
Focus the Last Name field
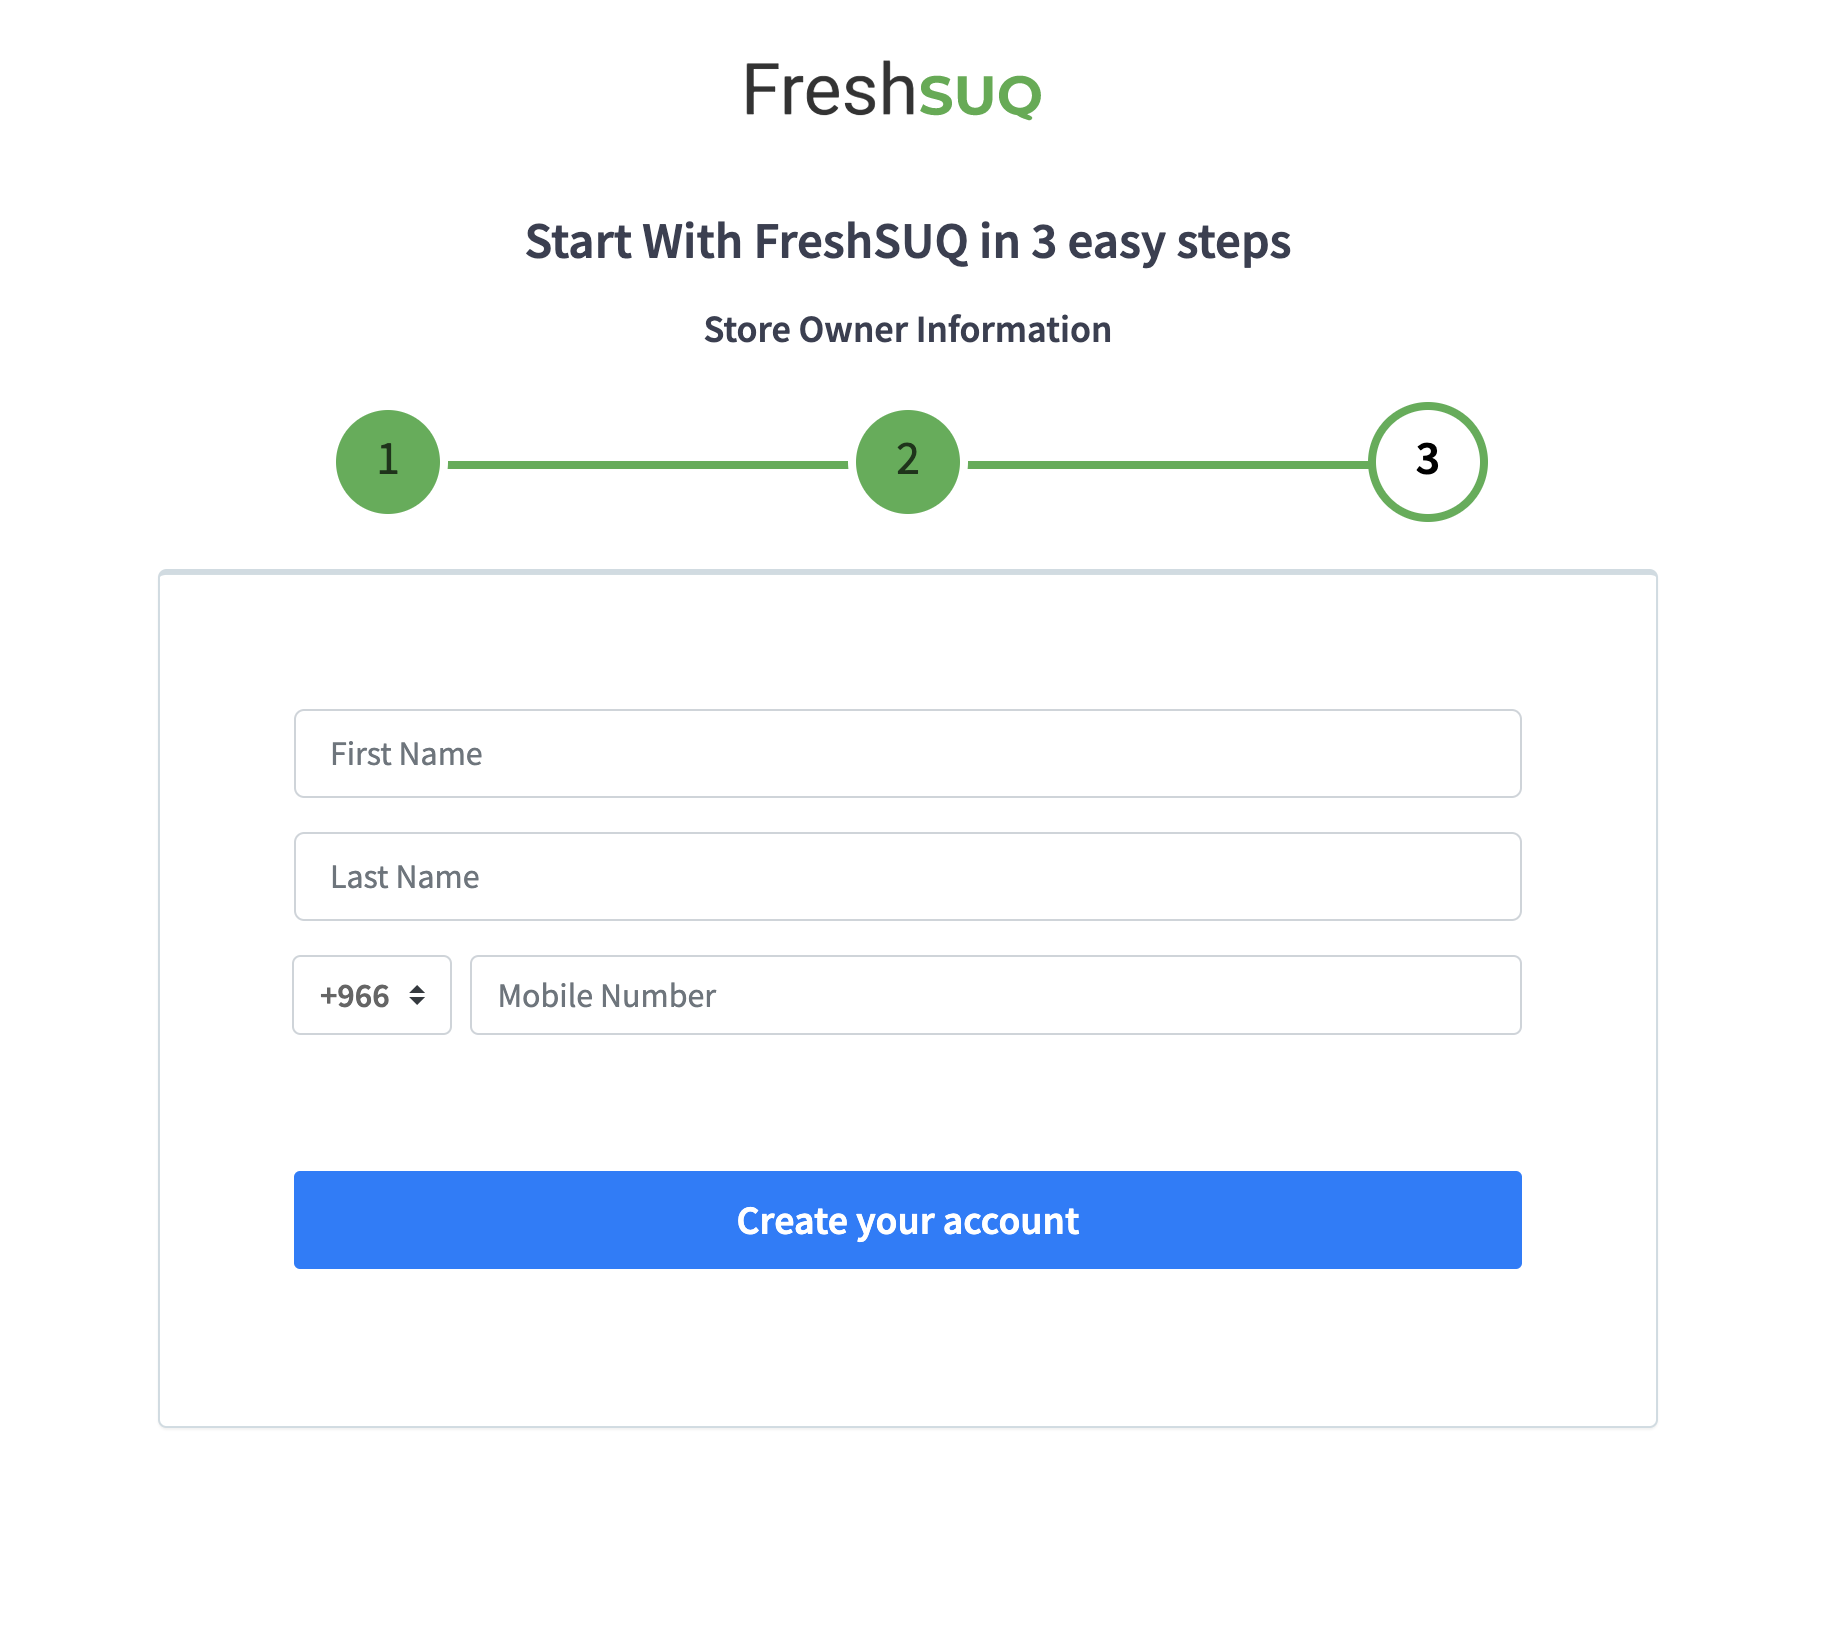(908, 877)
